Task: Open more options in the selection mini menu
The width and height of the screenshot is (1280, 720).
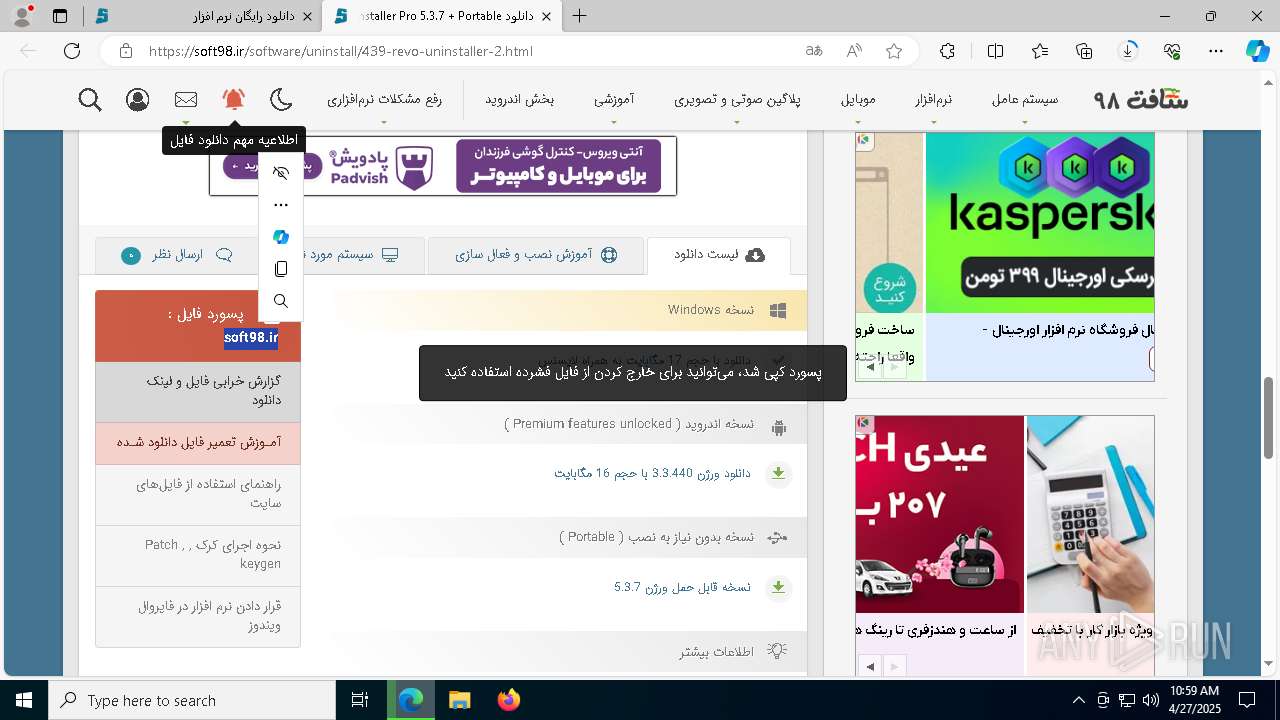Action: 281,205
